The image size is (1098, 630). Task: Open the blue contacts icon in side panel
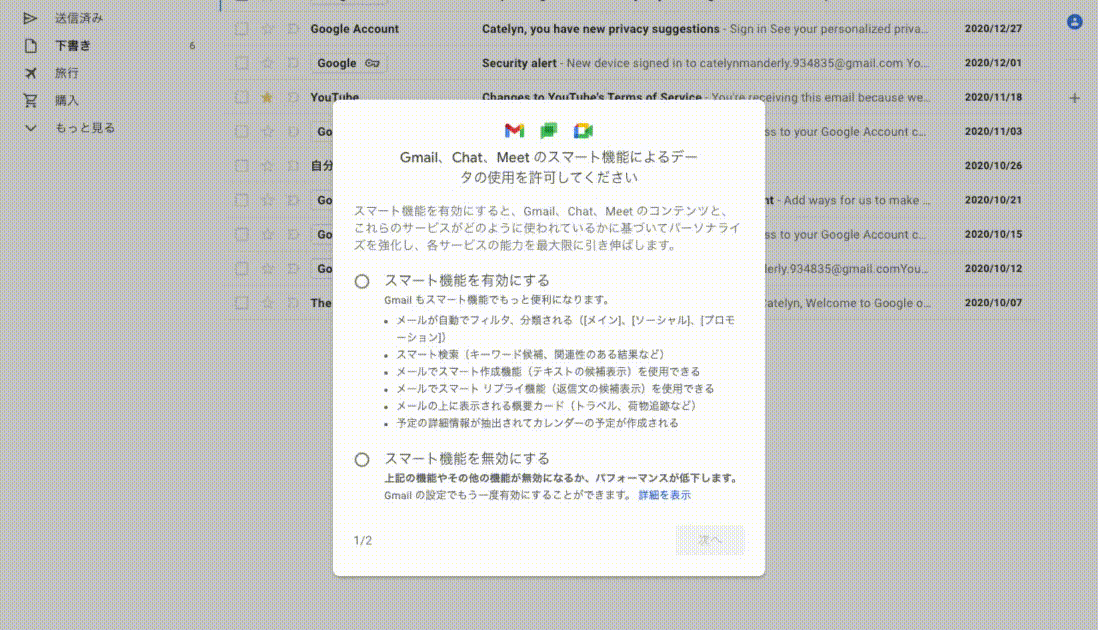[1074, 22]
